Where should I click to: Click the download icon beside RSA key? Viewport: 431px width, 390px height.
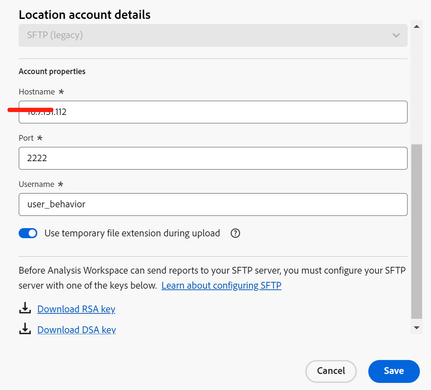(x=25, y=308)
